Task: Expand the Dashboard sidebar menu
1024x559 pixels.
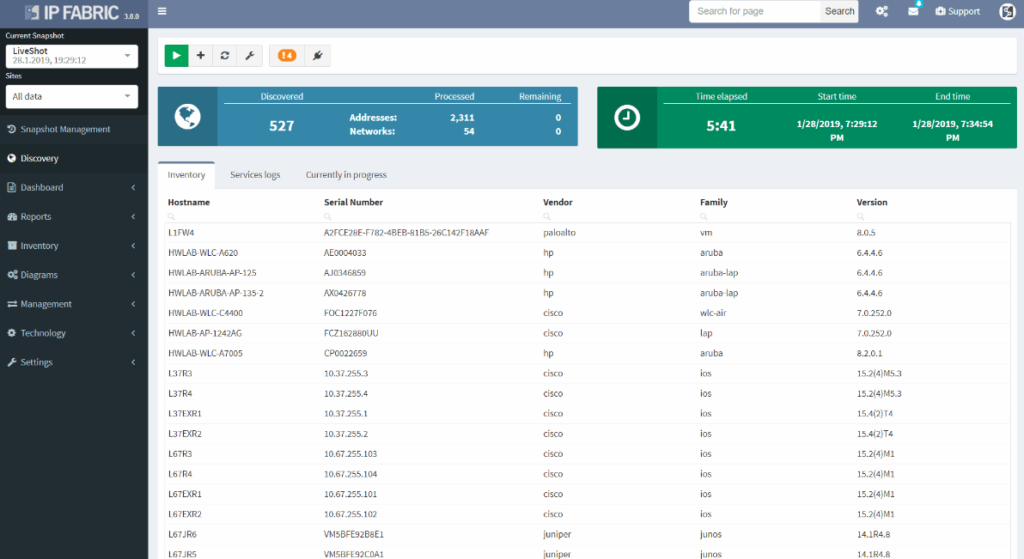Action: tap(74, 187)
